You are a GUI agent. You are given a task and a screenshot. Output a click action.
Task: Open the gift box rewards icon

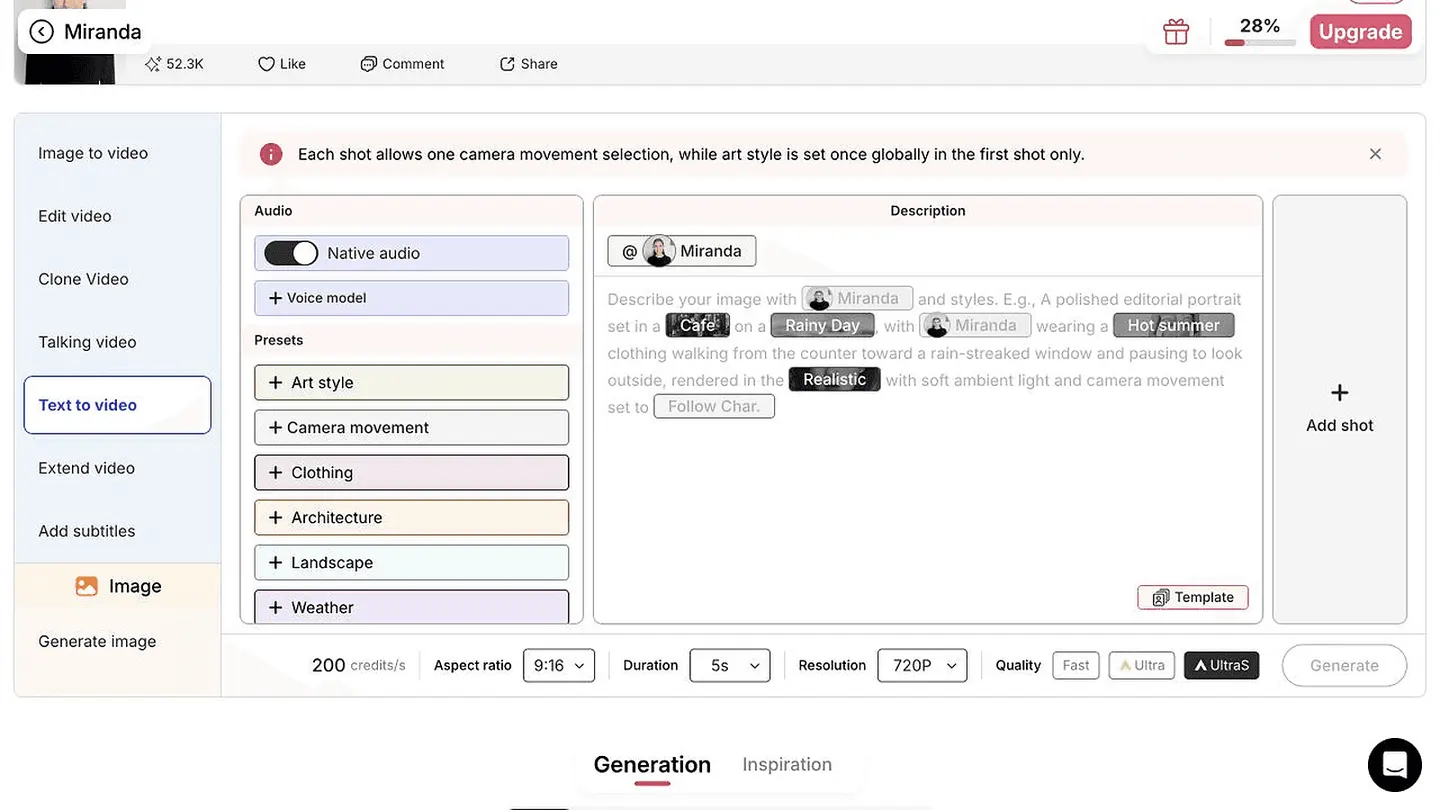(1176, 32)
